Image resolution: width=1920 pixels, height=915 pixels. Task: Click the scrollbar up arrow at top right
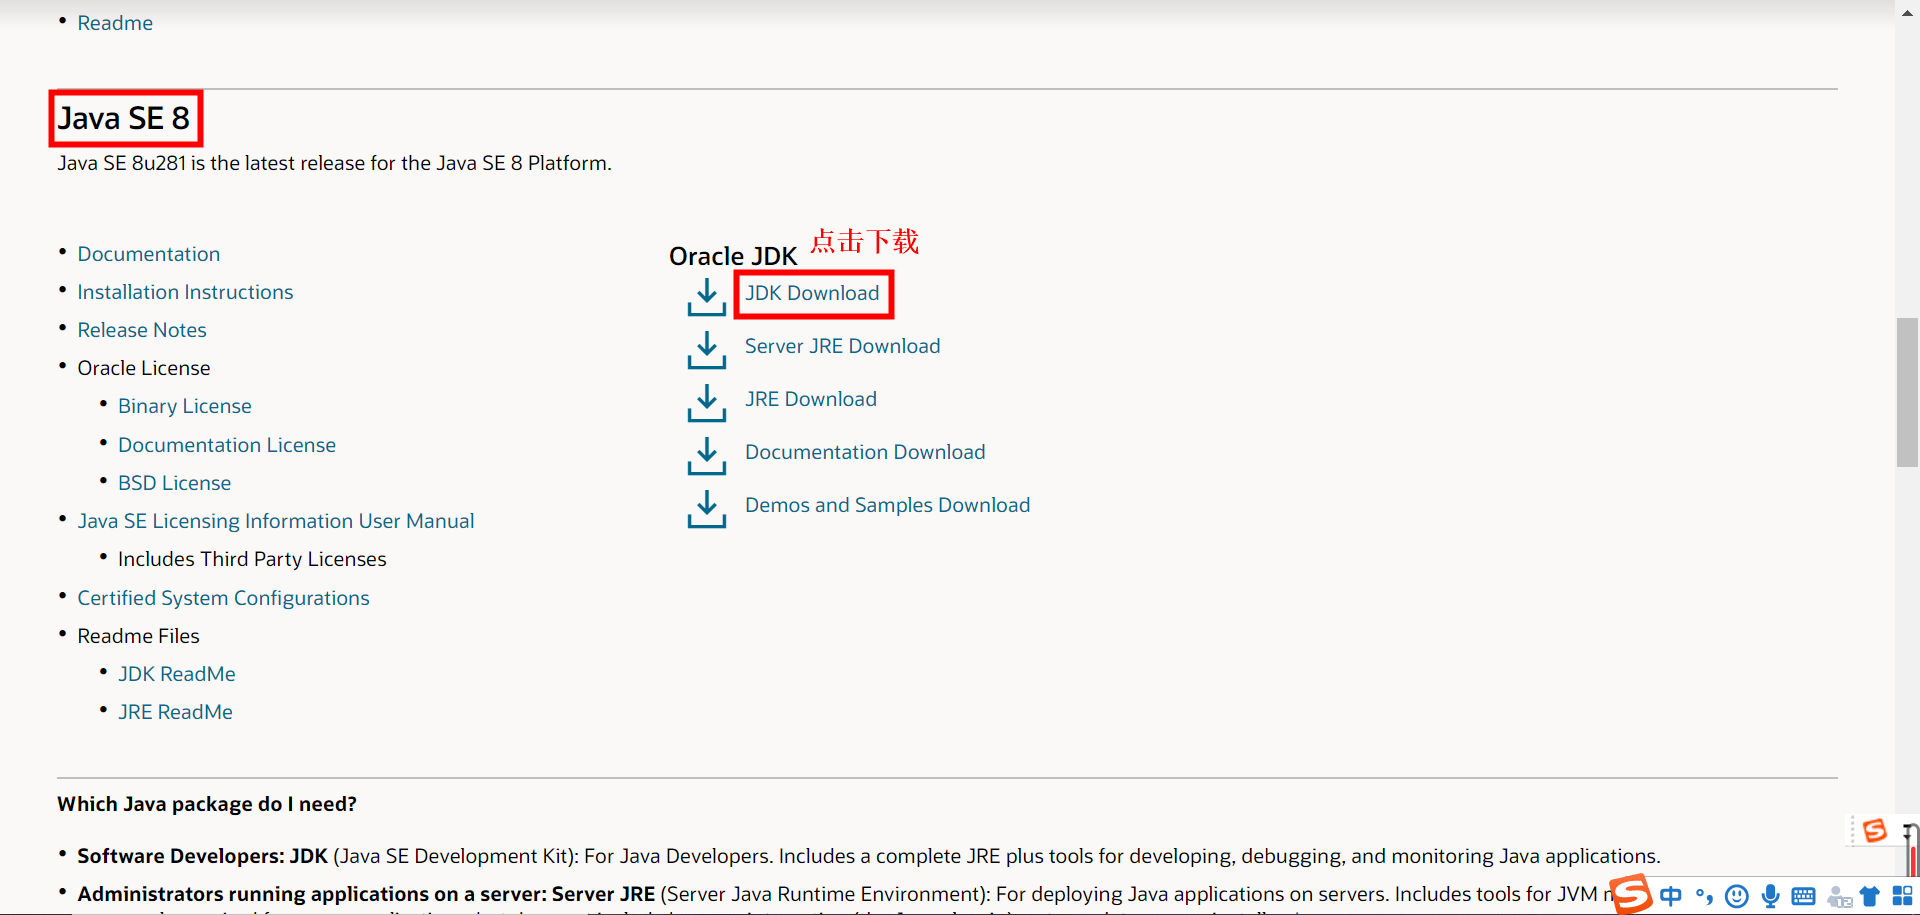pos(1907,11)
